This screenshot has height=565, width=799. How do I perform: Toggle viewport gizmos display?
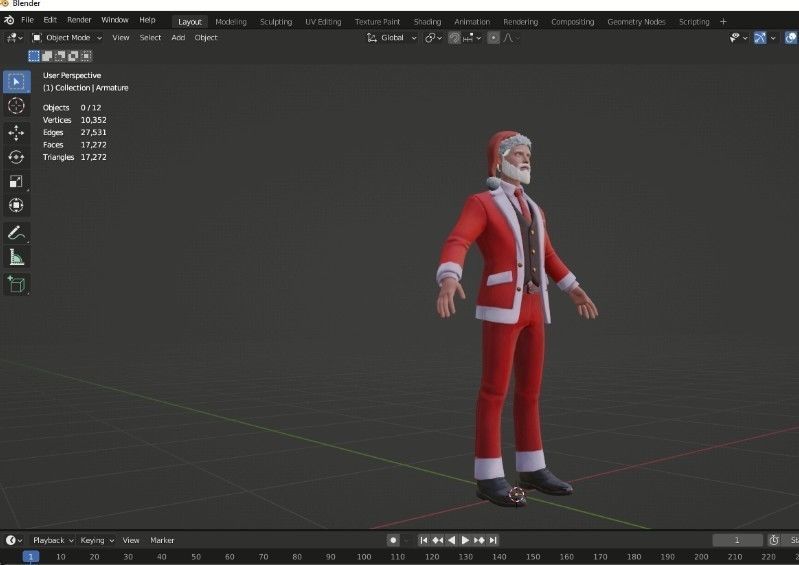[x=760, y=38]
